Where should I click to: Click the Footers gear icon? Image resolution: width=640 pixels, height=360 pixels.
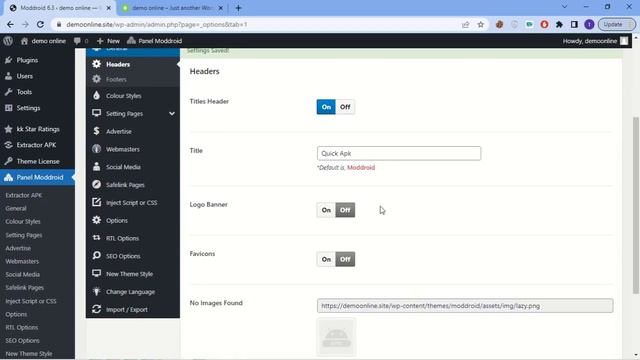[x=96, y=79]
